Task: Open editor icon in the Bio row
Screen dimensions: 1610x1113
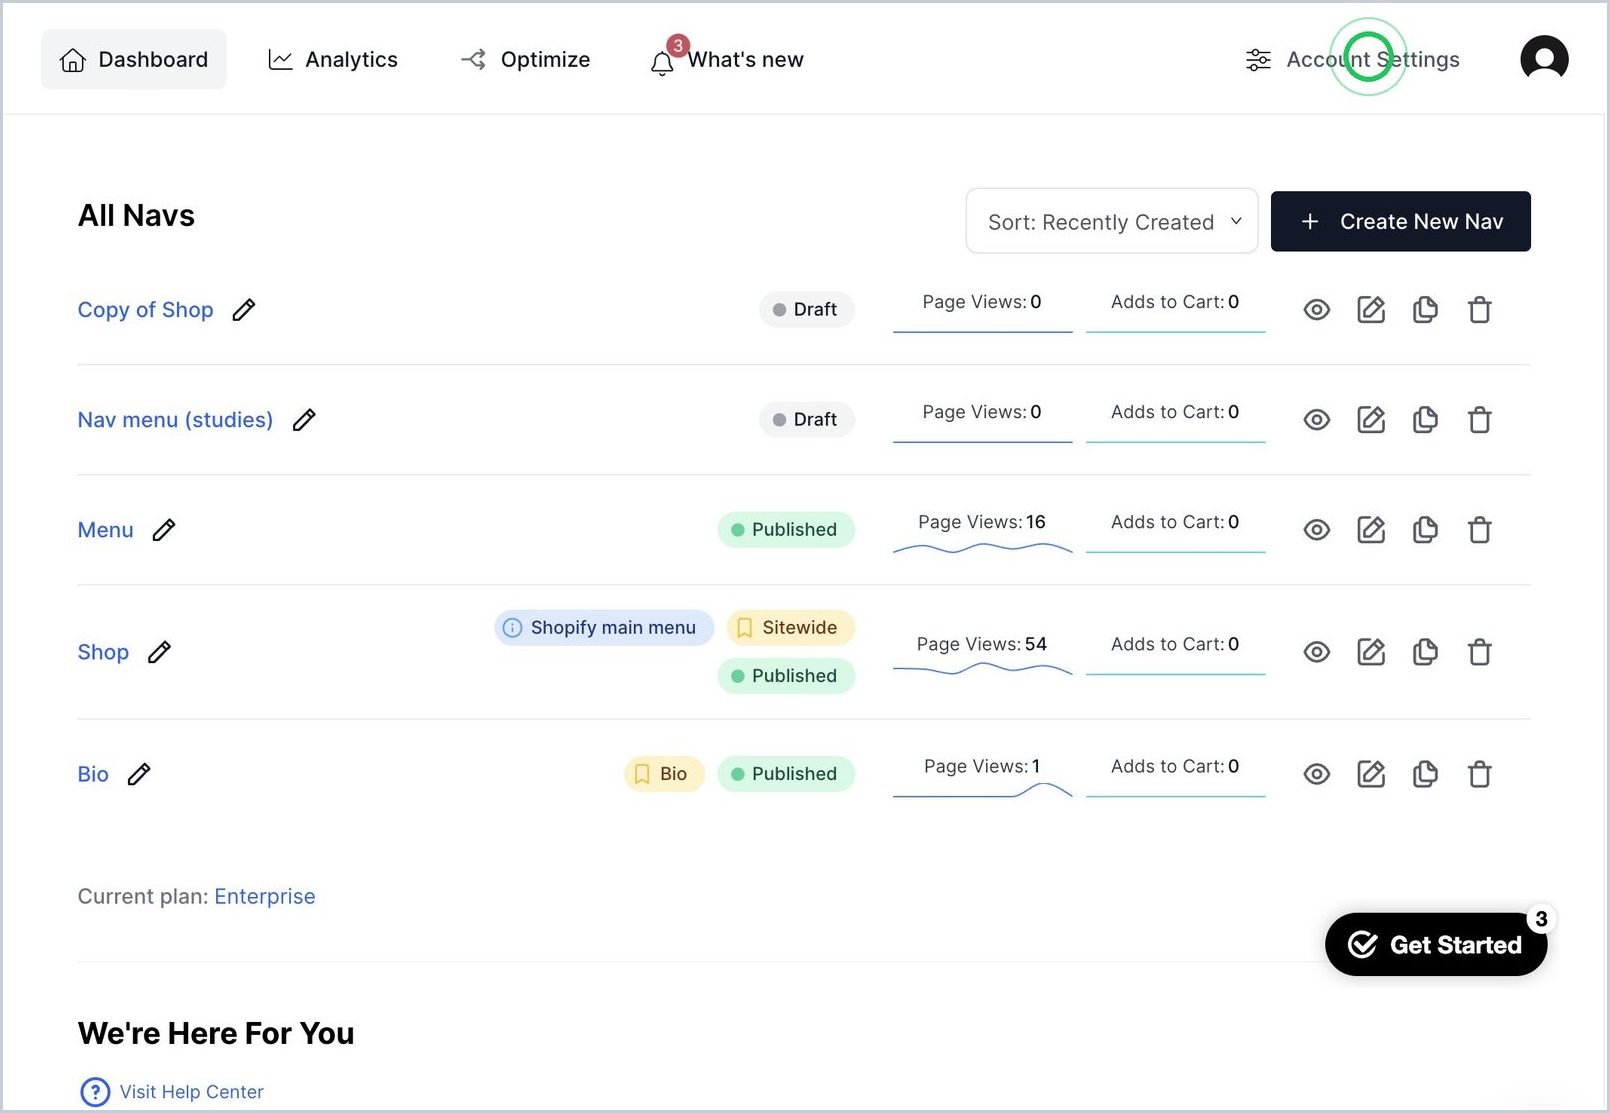Action: point(1371,774)
